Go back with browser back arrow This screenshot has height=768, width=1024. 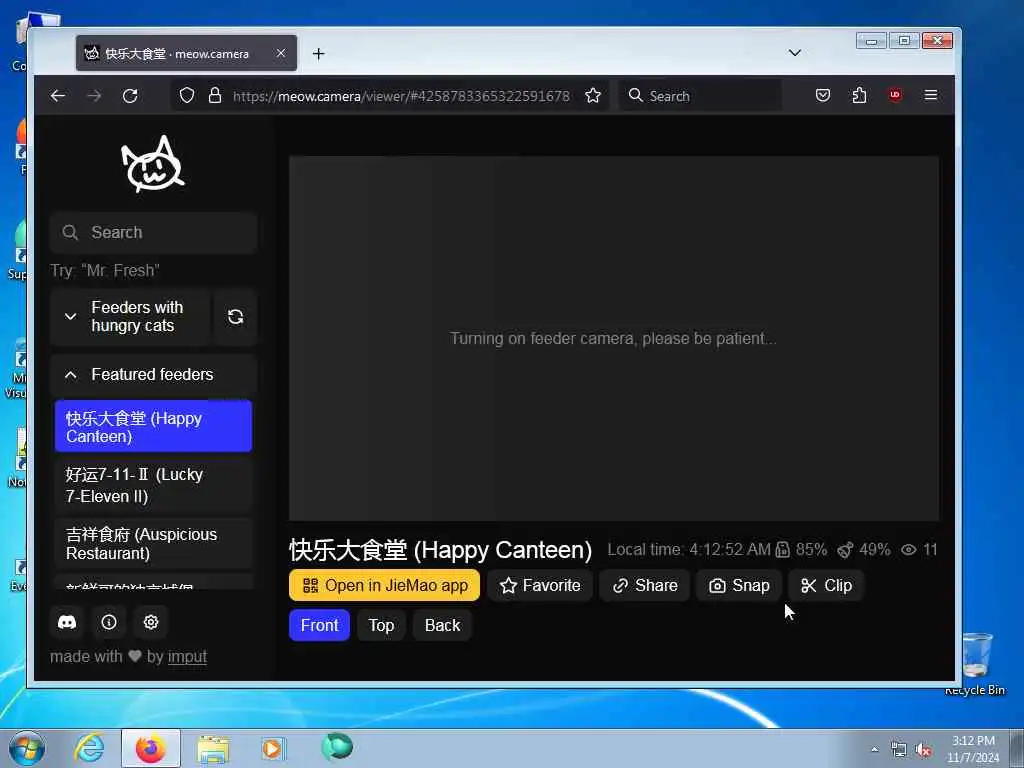(x=58, y=96)
